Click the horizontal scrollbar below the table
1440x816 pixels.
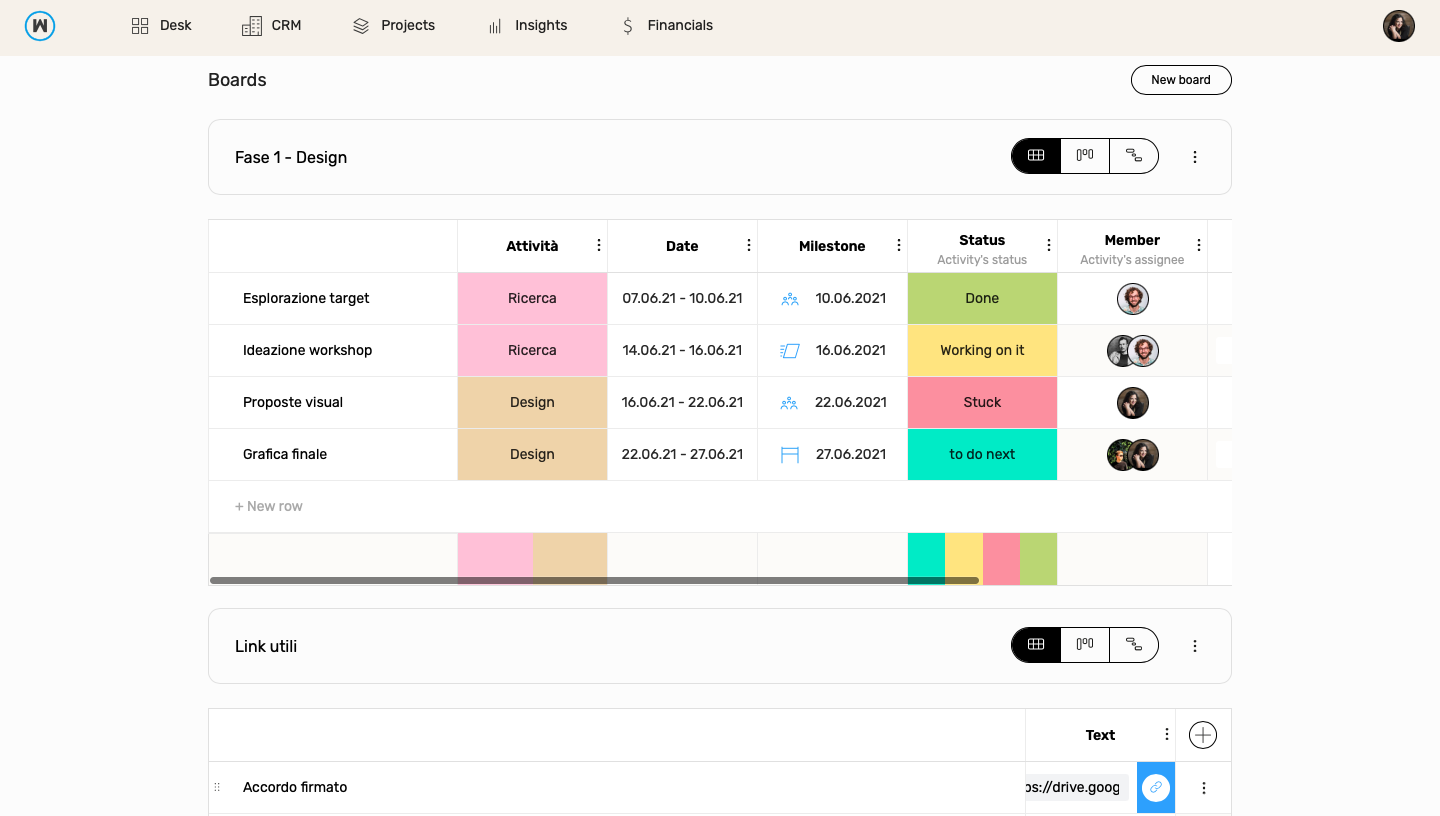point(594,579)
